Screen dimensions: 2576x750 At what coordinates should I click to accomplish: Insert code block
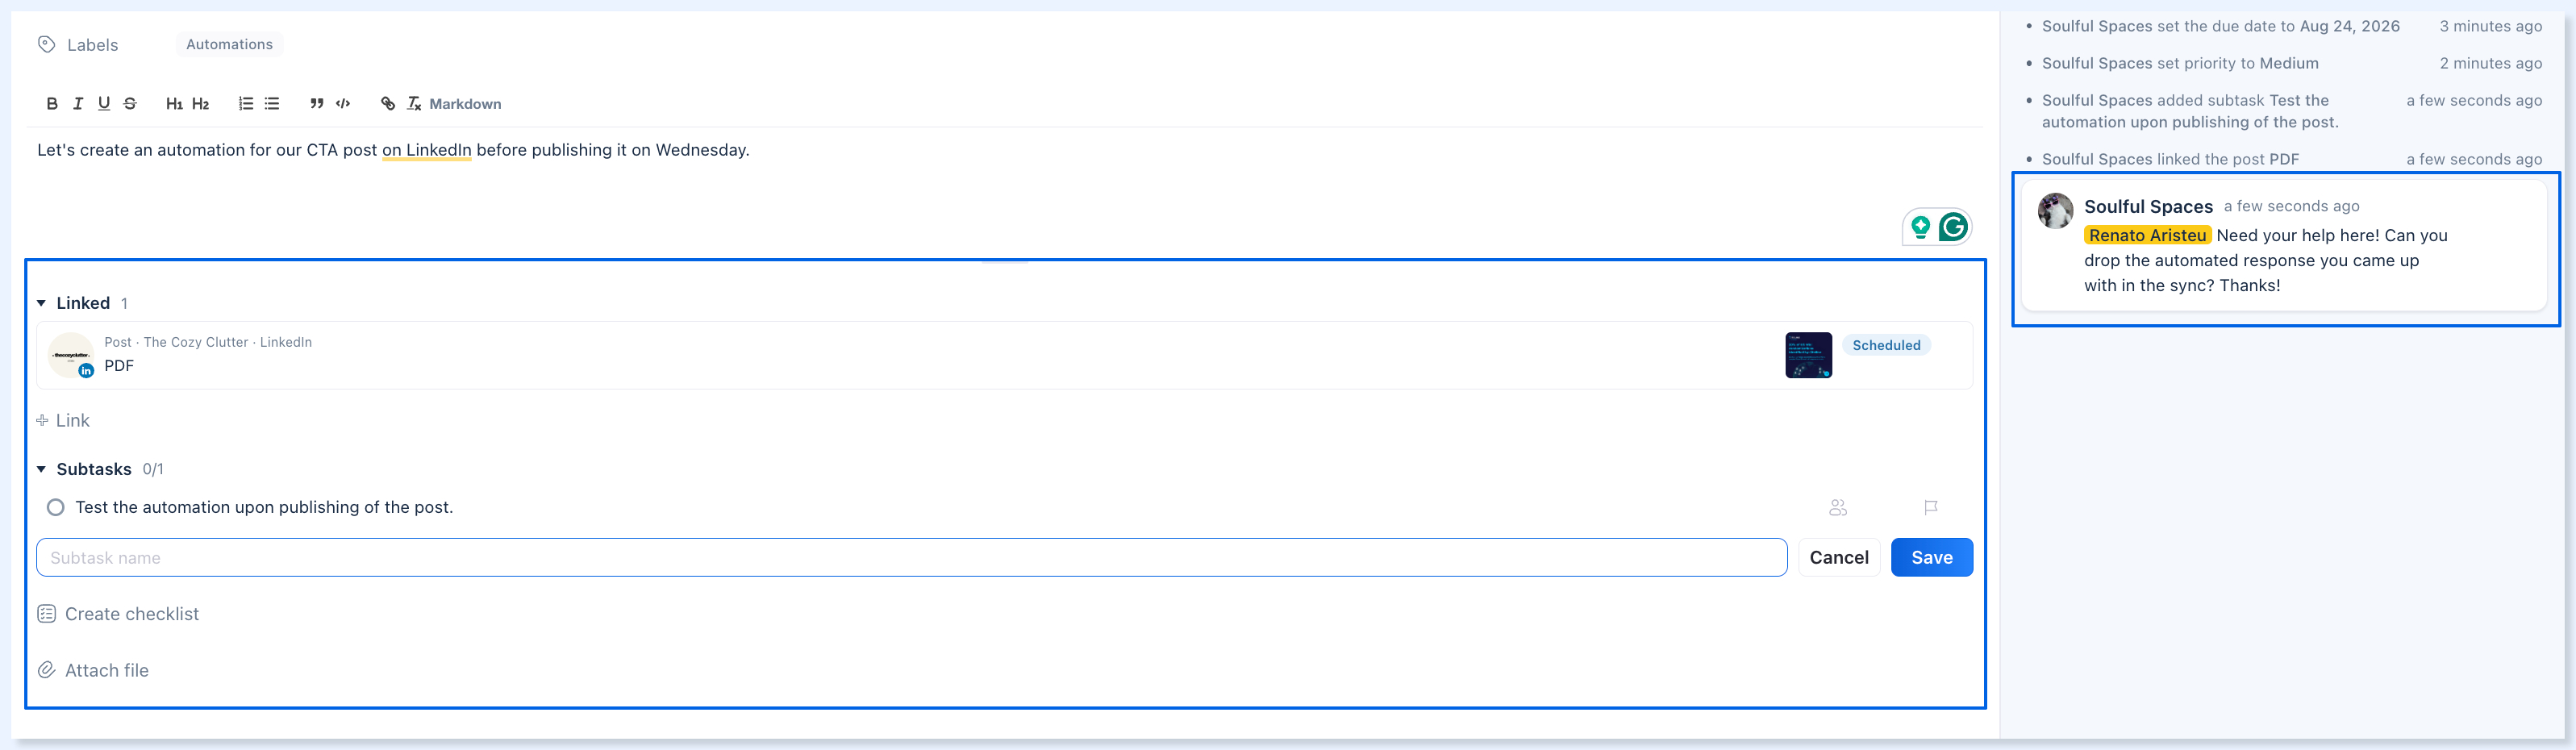[343, 104]
